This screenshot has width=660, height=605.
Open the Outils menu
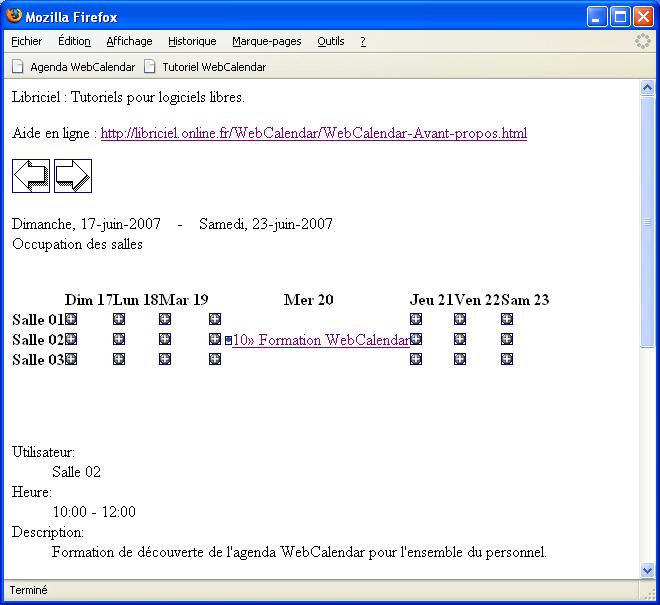[331, 41]
